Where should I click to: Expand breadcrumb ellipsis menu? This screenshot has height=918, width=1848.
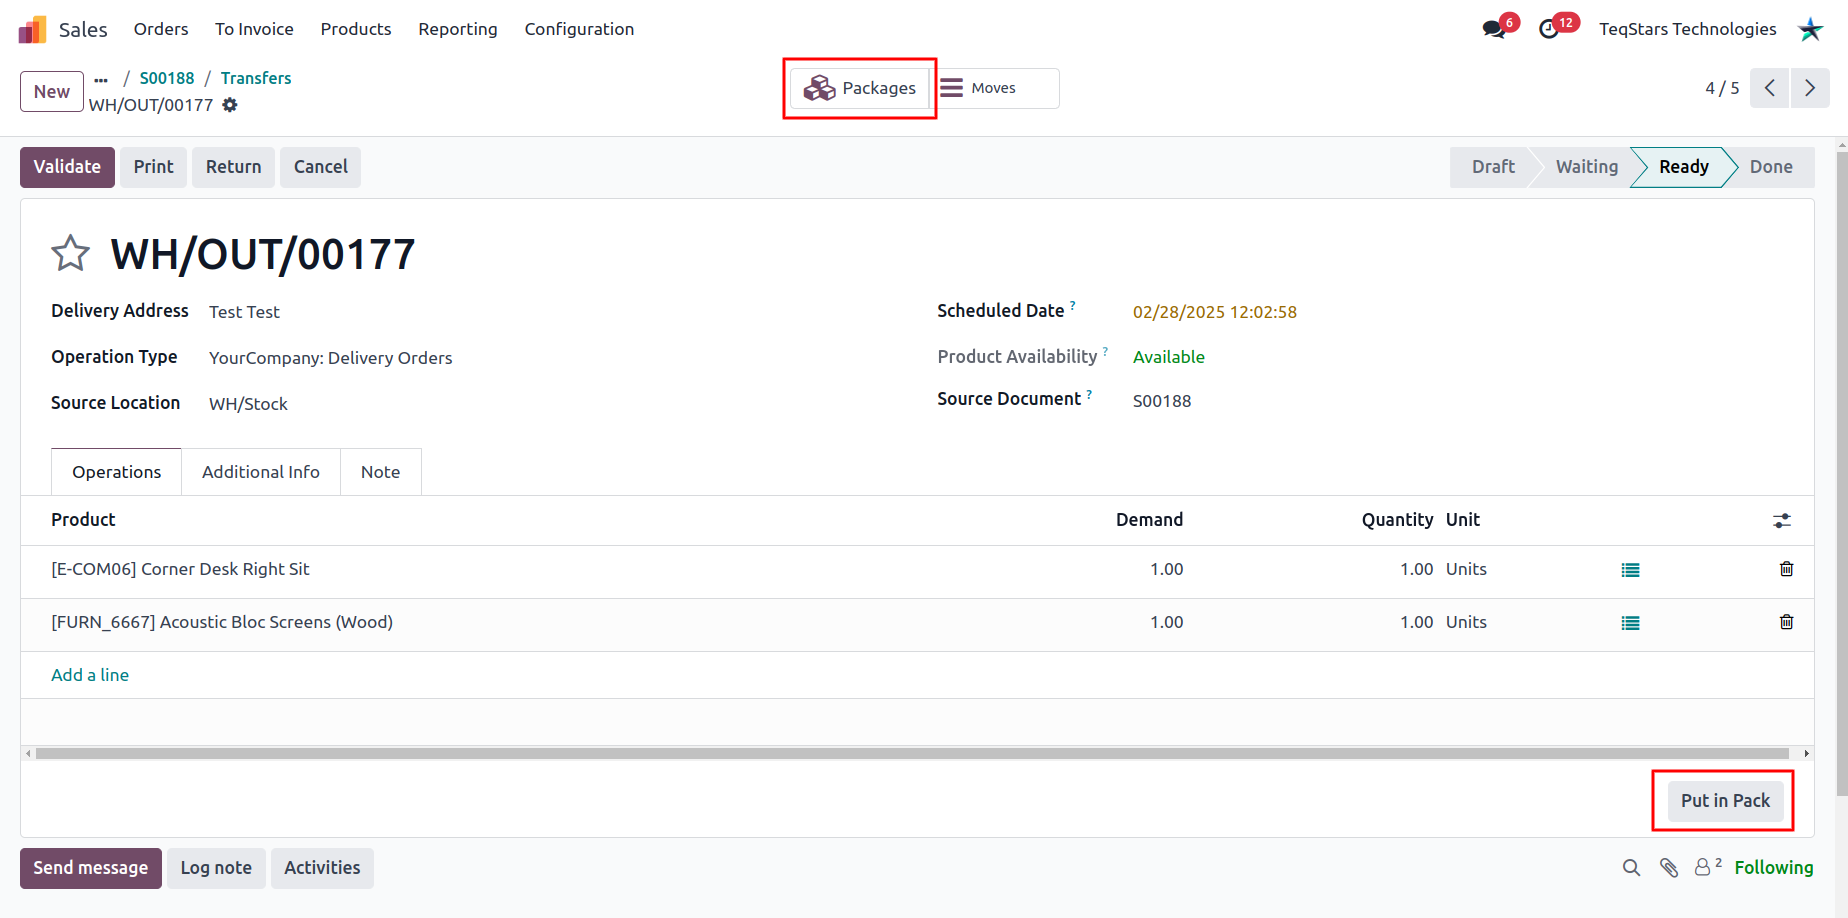[101, 79]
